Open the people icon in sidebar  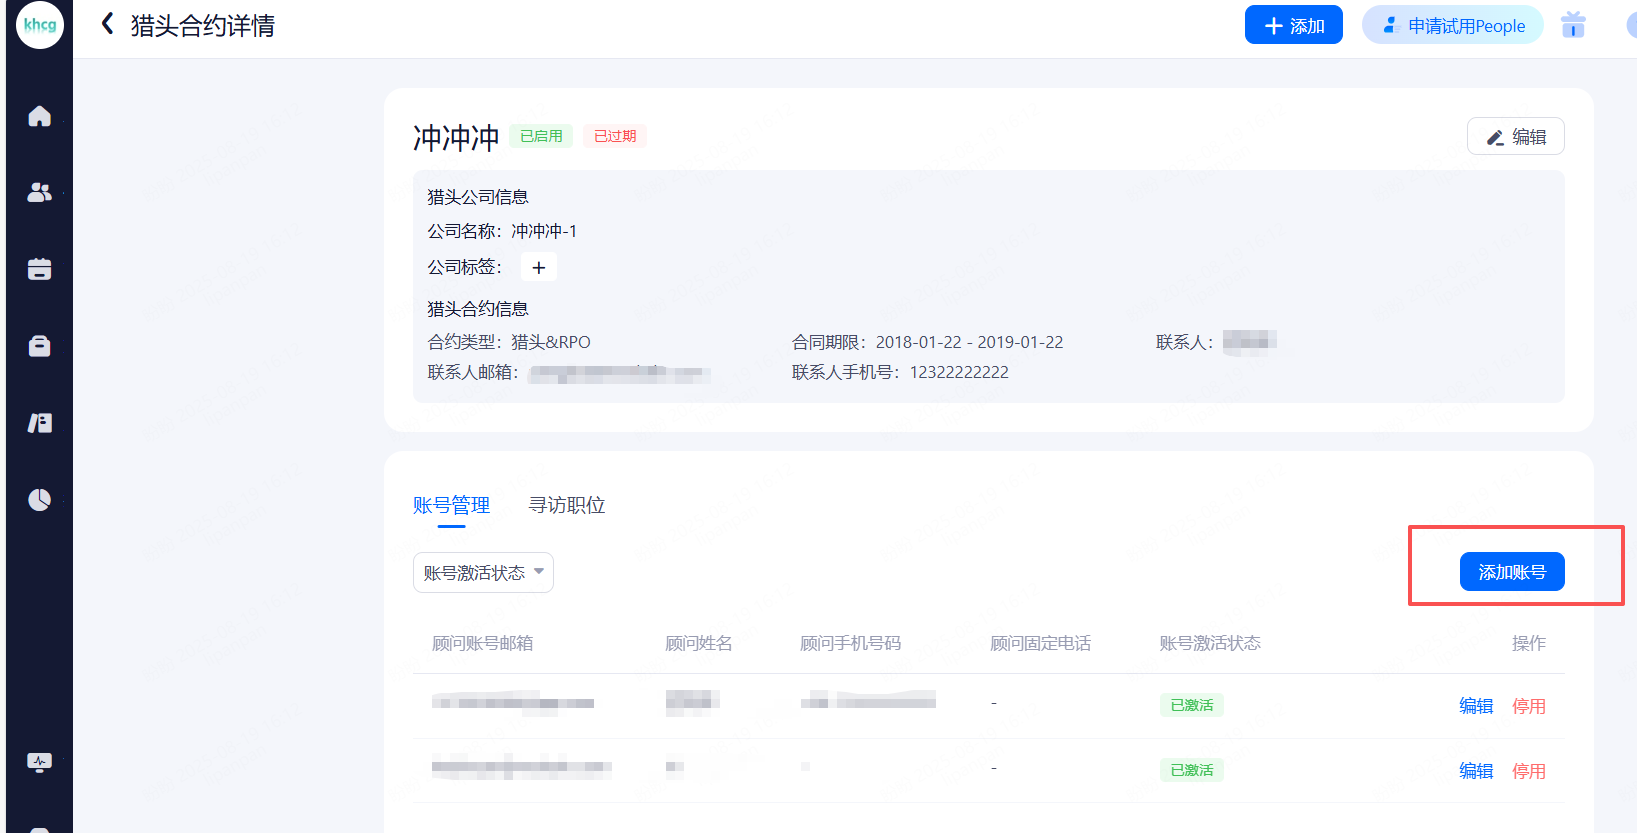pyautogui.click(x=40, y=192)
